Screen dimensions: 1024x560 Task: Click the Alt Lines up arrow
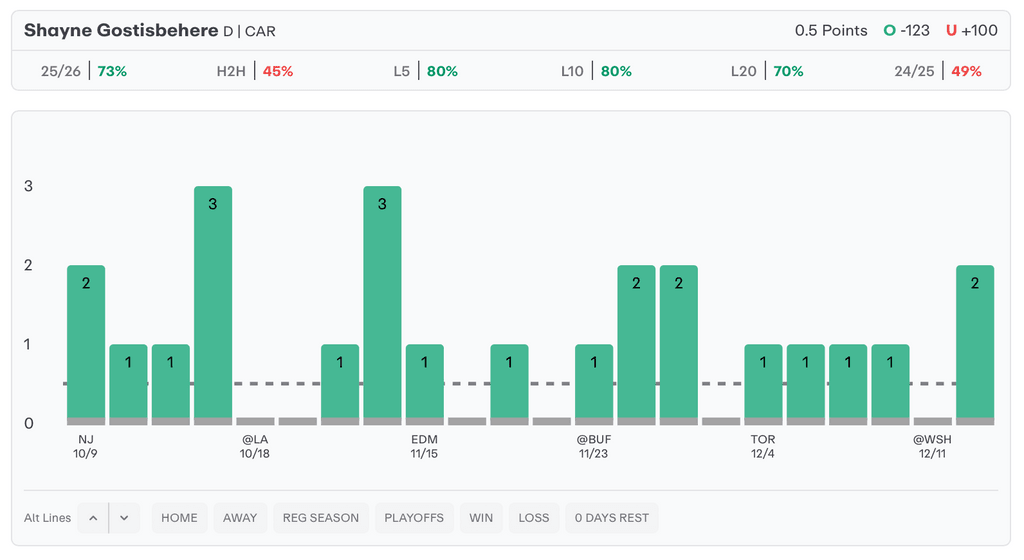(93, 518)
